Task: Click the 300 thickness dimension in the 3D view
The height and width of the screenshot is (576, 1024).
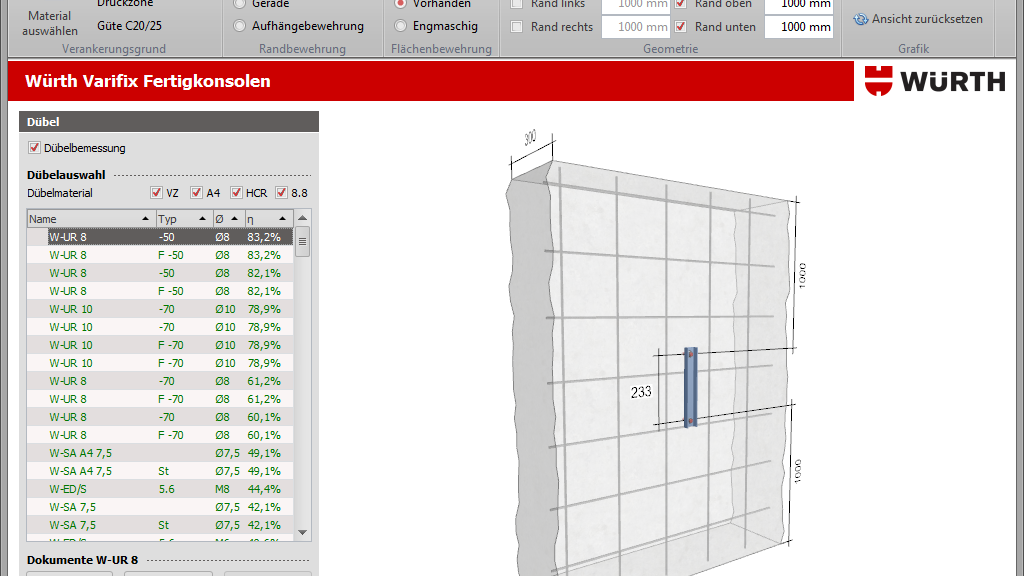Action: click(x=530, y=138)
